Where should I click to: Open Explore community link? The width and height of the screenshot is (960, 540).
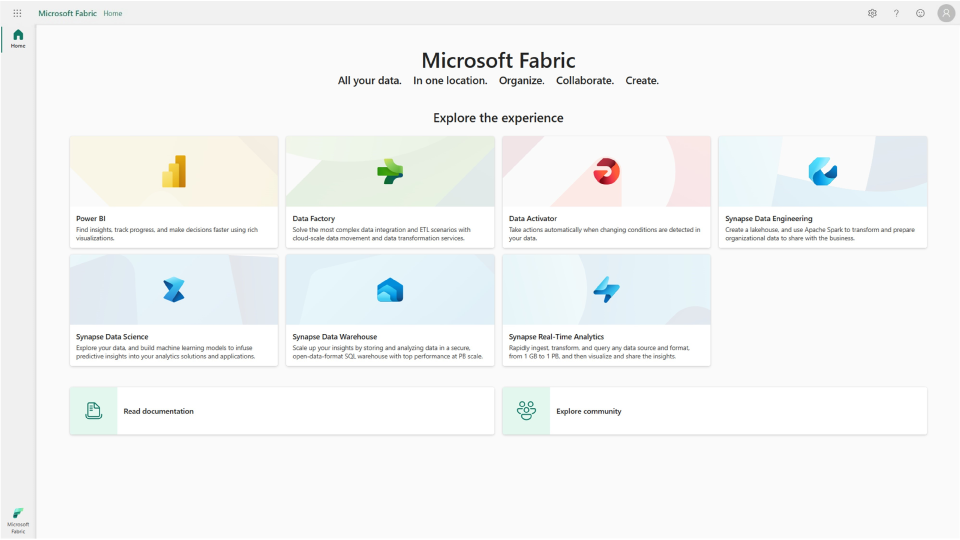(589, 411)
